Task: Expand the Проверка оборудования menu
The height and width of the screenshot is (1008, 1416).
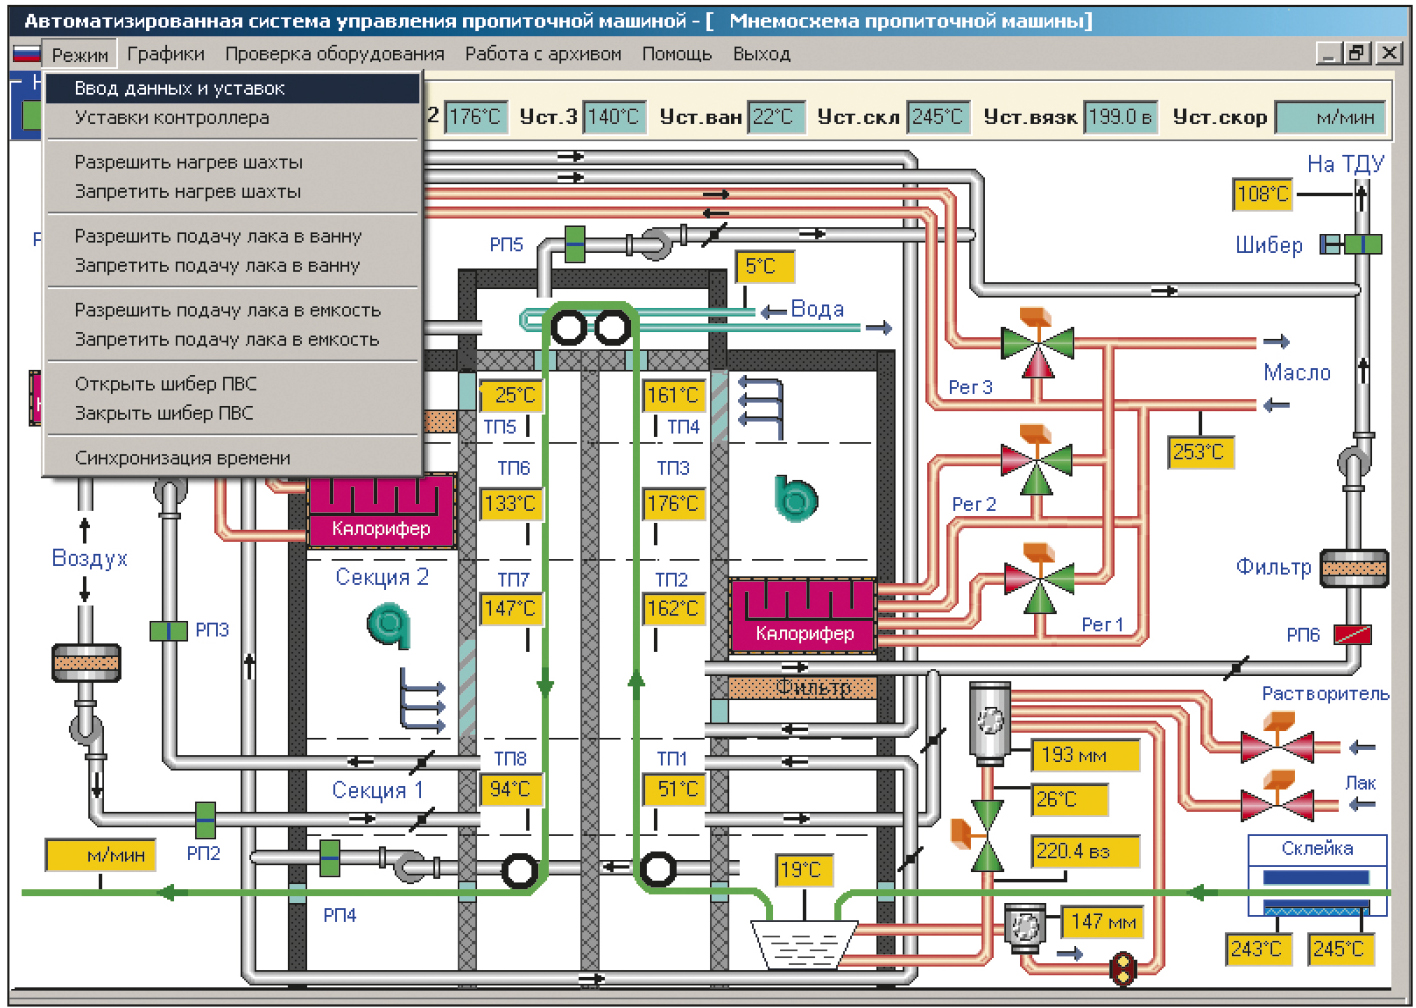Action: click(x=334, y=54)
